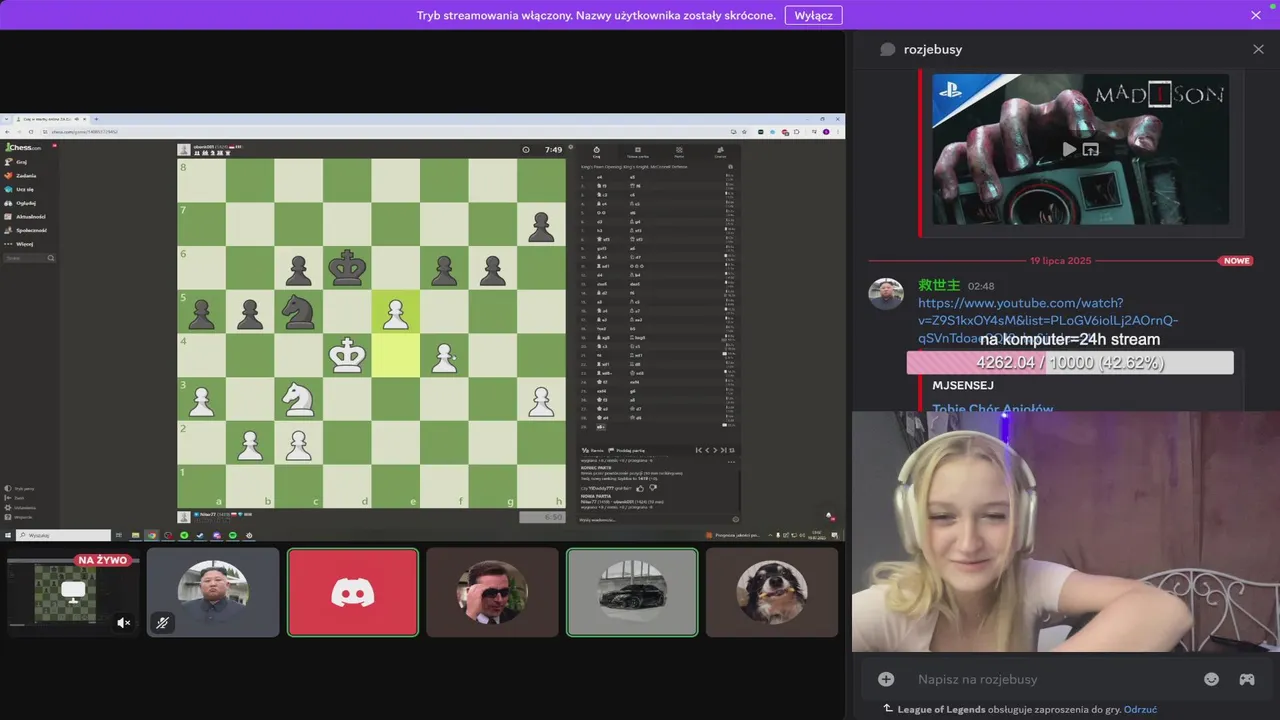Viewport: 1280px width, 720px height.
Task: Open the game controller apps icon
Action: pos(1247,679)
